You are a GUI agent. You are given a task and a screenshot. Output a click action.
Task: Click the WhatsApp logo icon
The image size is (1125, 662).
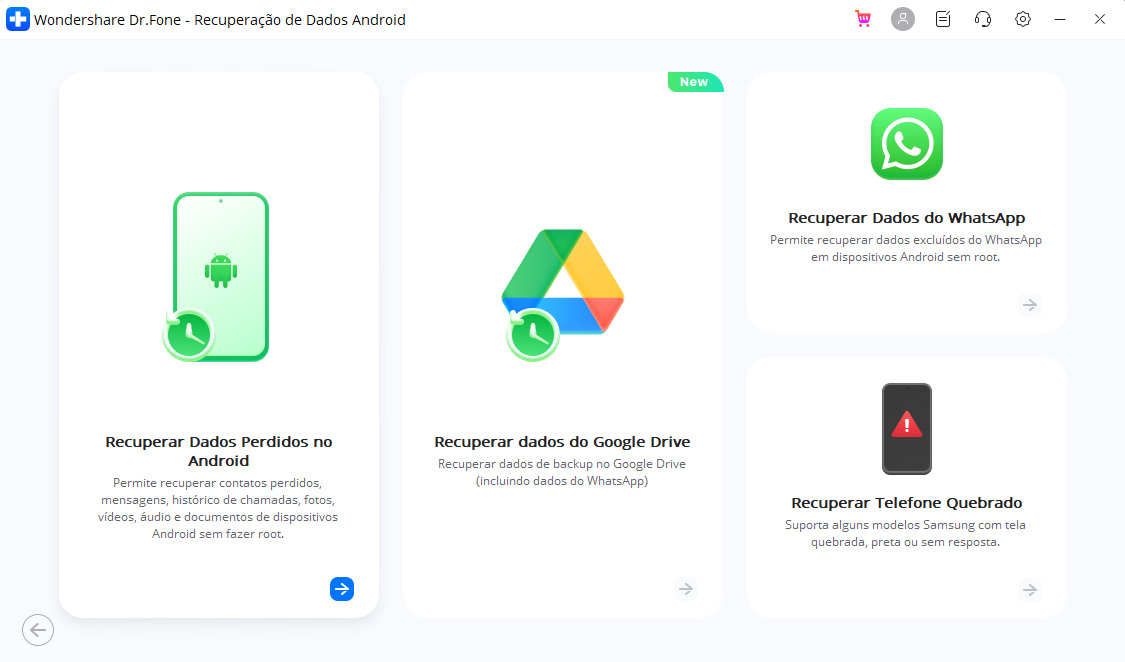point(906,144)
